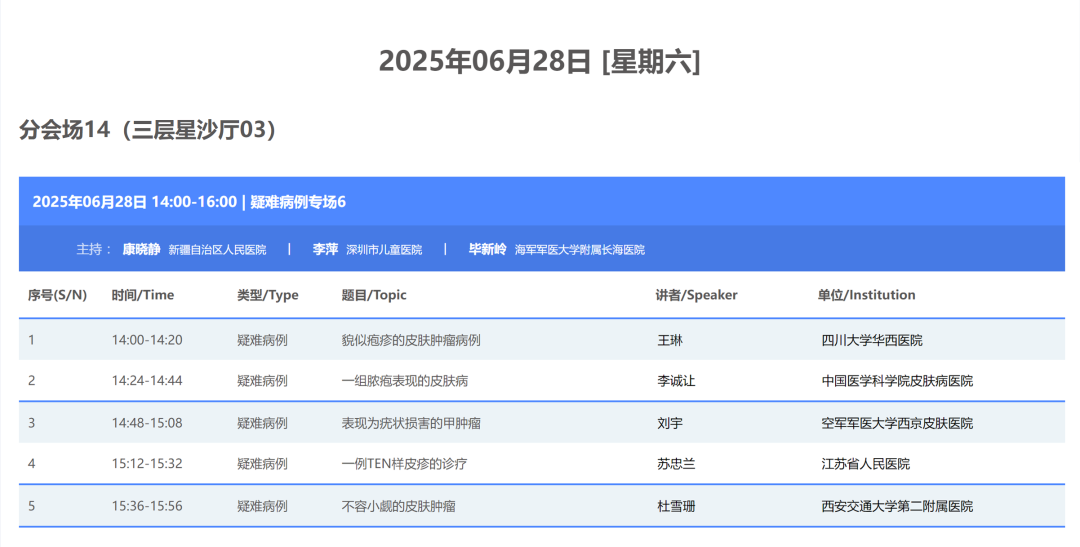Click 疑难病例 type in 李诚让 row
This screenshot has width=1080, height=547.
262,380
